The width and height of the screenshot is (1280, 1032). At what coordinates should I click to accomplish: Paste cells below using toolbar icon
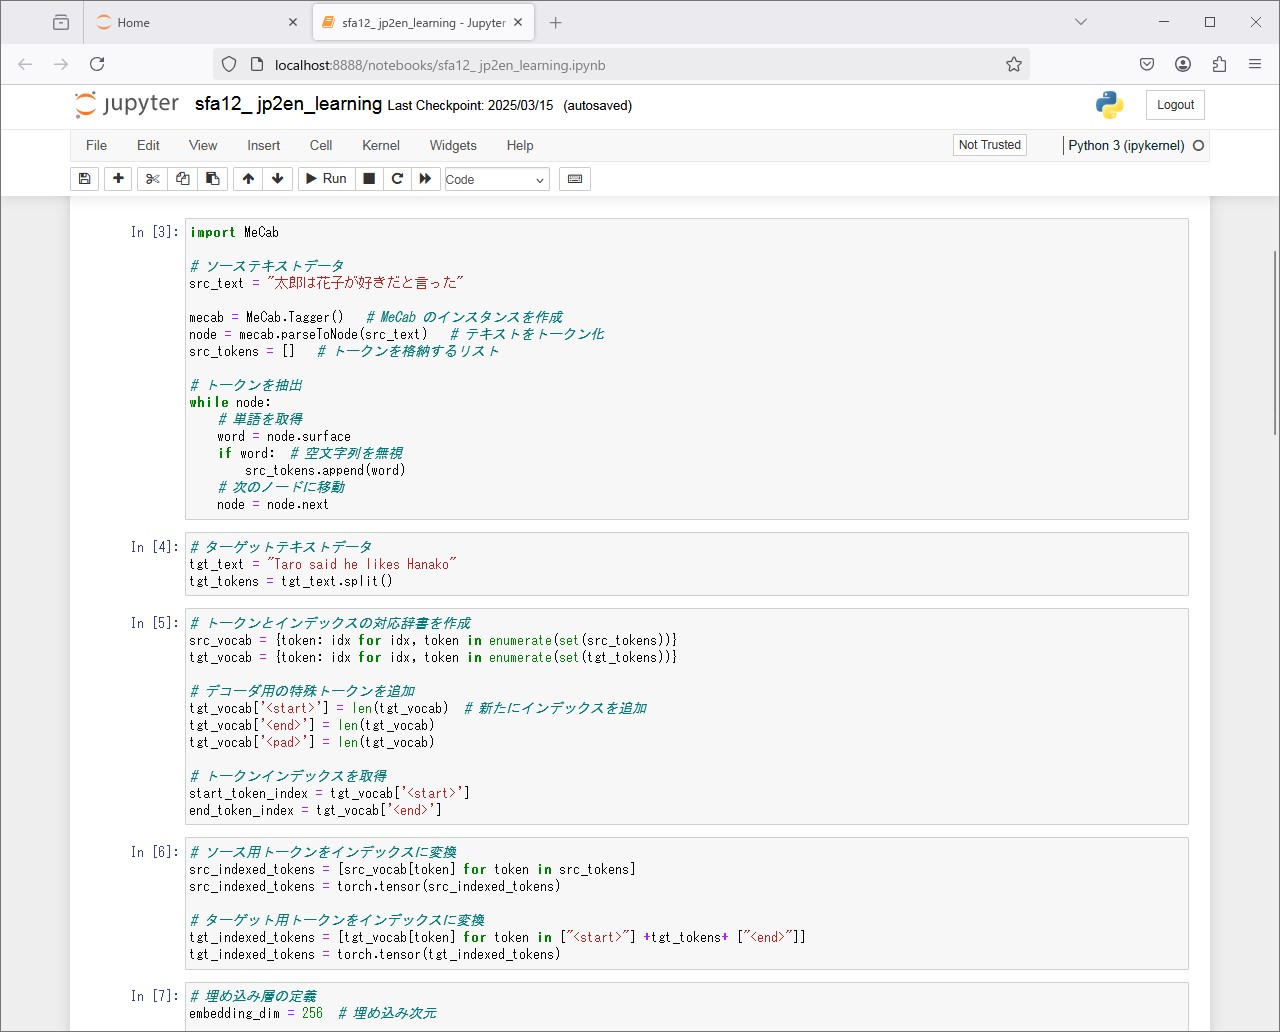pos(212,179)
